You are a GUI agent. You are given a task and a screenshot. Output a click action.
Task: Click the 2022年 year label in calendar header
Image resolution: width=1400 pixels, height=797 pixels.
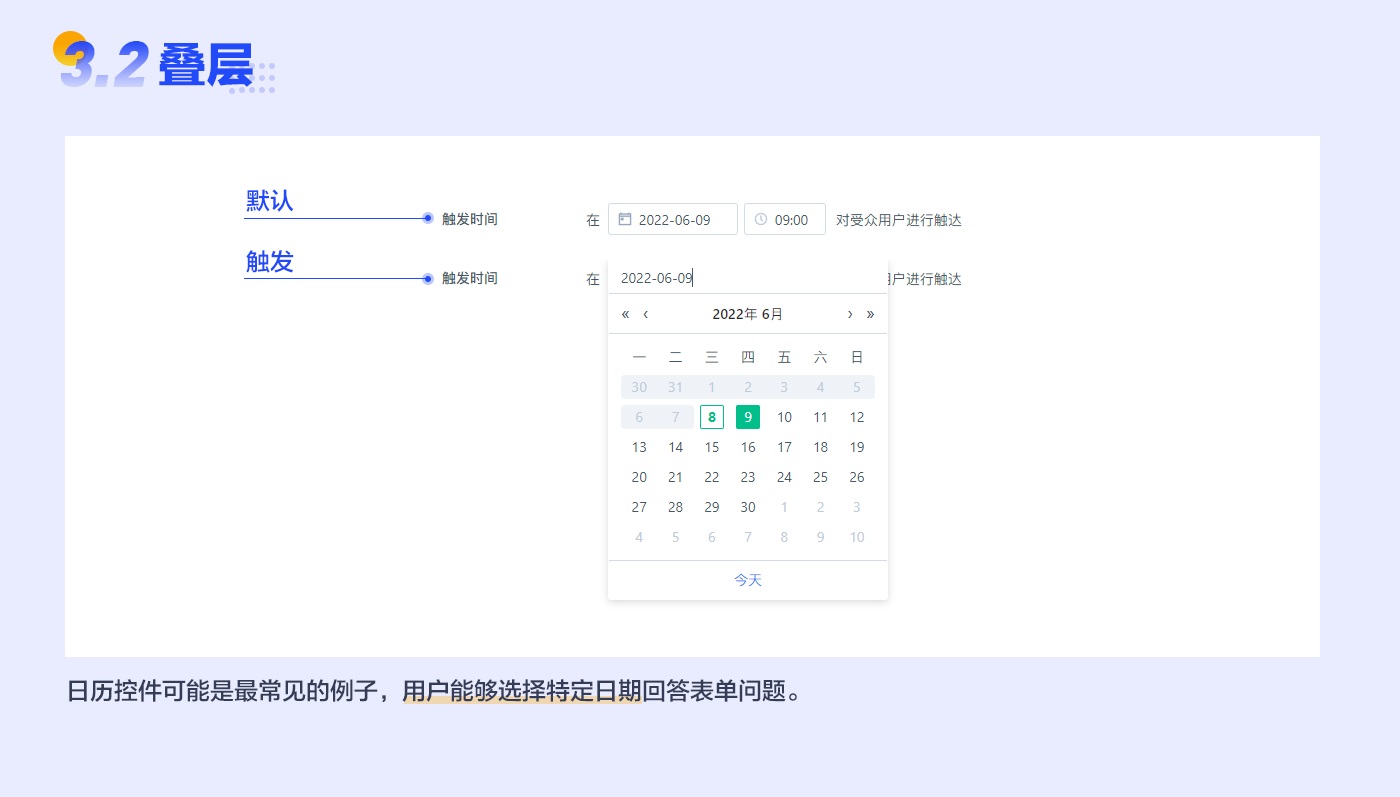click(x=734, y=314)
